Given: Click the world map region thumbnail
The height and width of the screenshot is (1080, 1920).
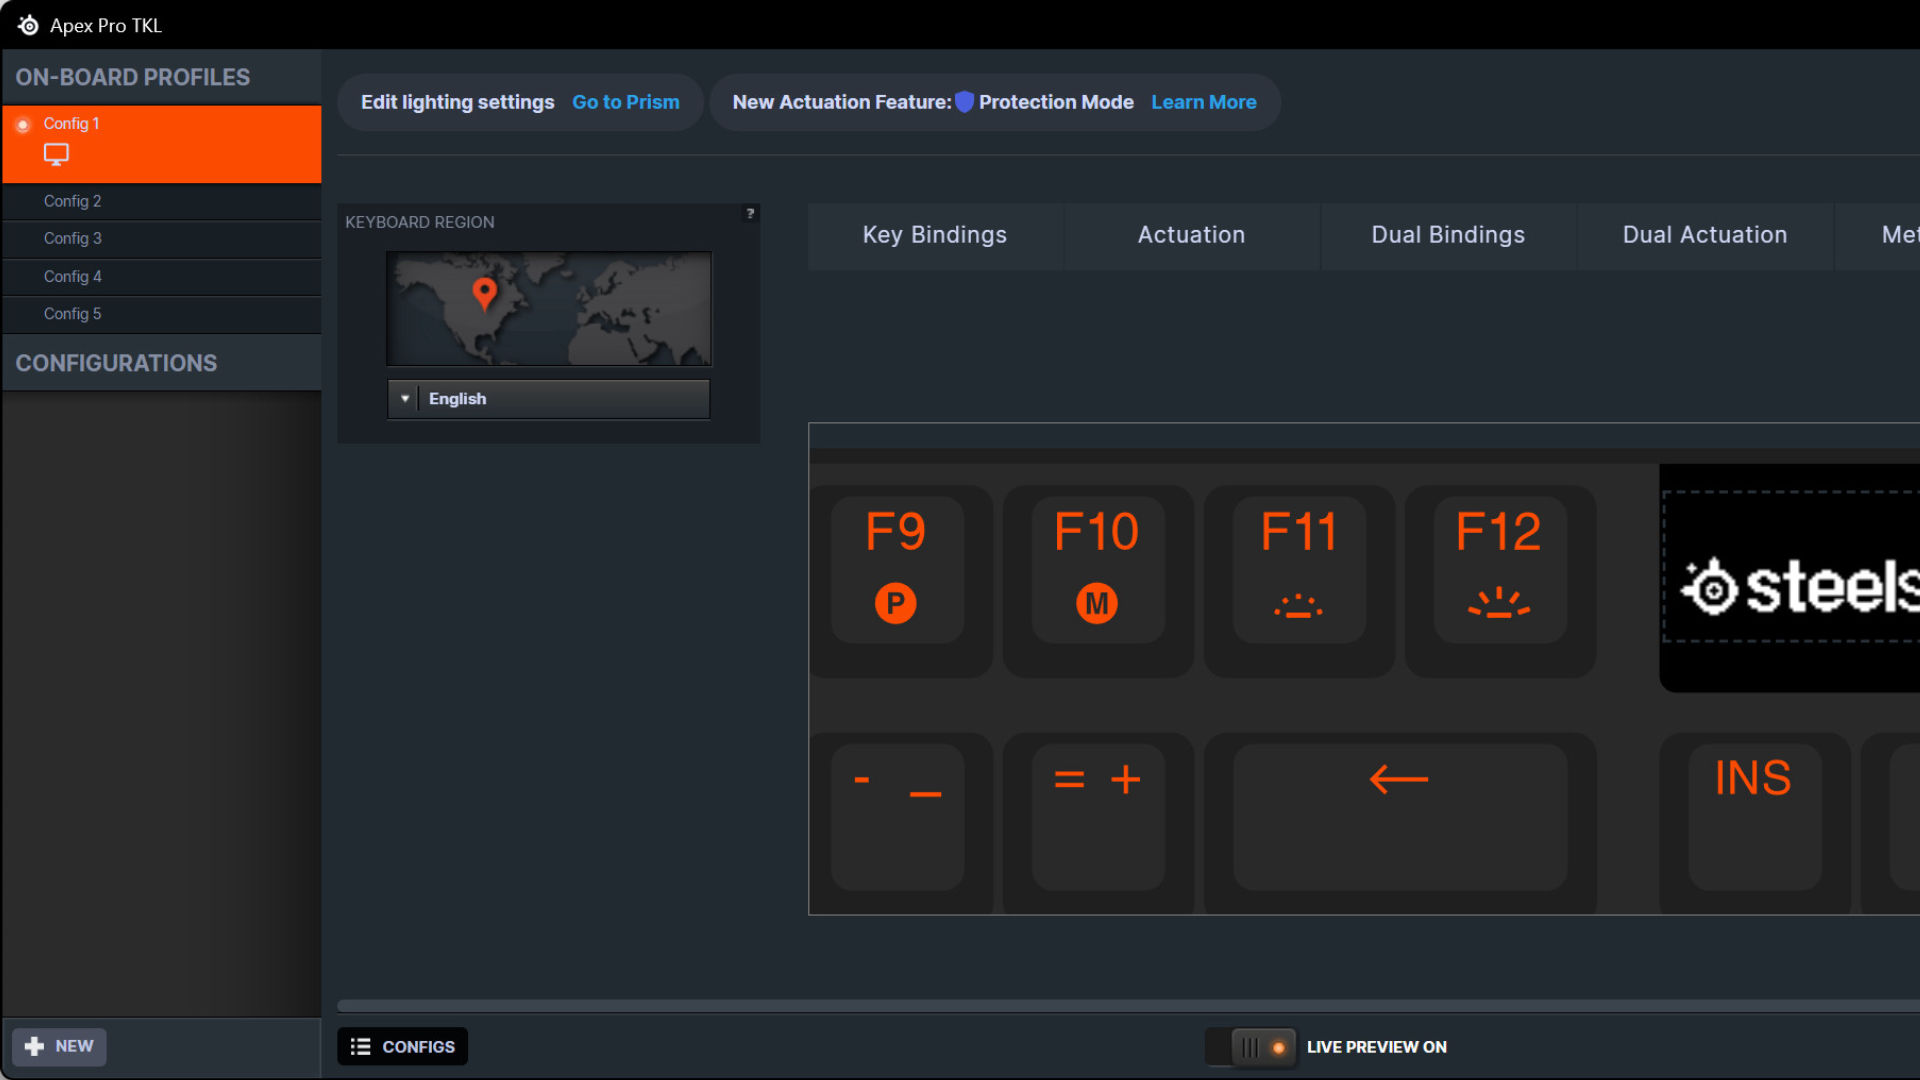Looking at the screenshot, I should (x=549, y=309).
